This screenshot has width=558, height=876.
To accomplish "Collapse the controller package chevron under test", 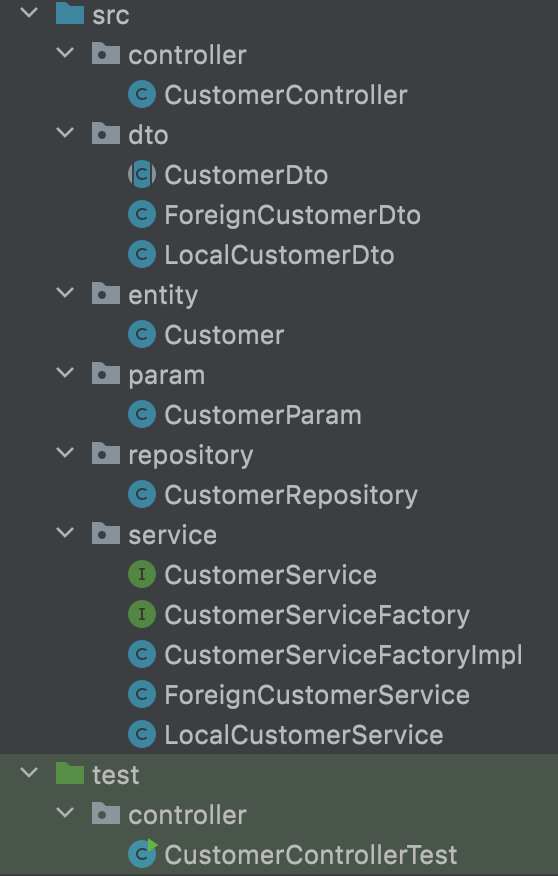I will click(x=65, y=812).
